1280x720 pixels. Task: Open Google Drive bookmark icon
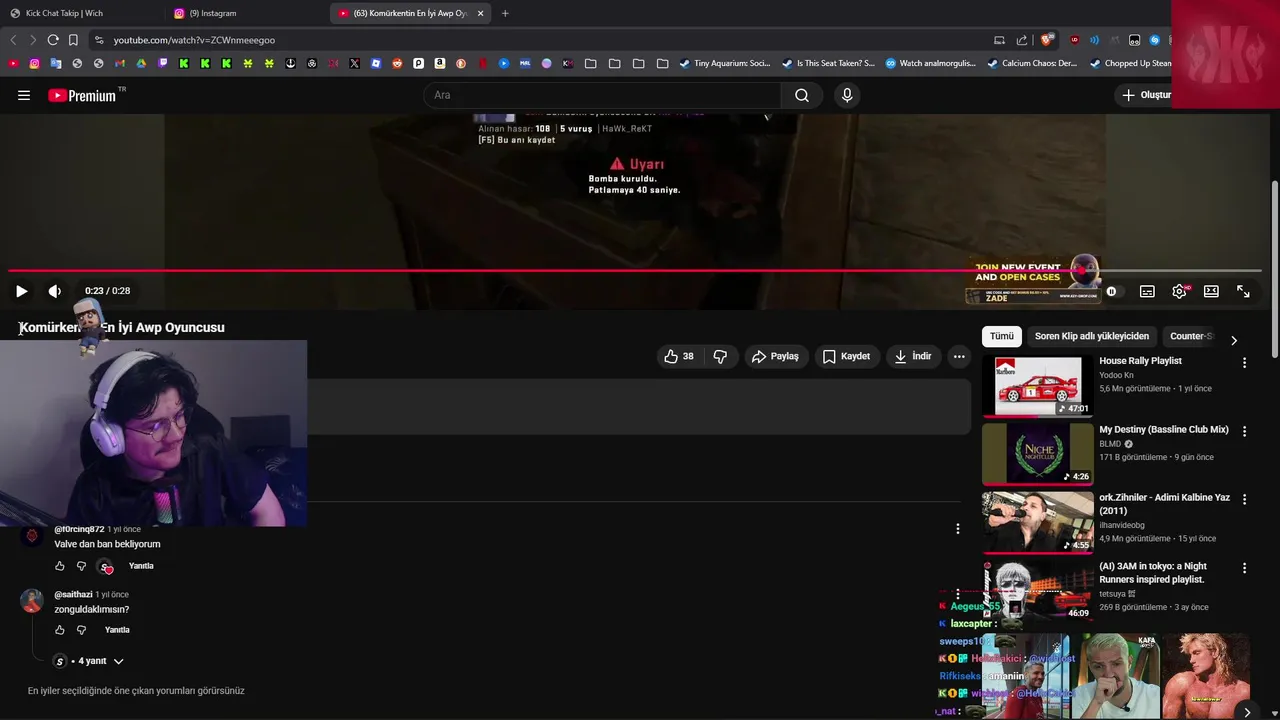141,63
